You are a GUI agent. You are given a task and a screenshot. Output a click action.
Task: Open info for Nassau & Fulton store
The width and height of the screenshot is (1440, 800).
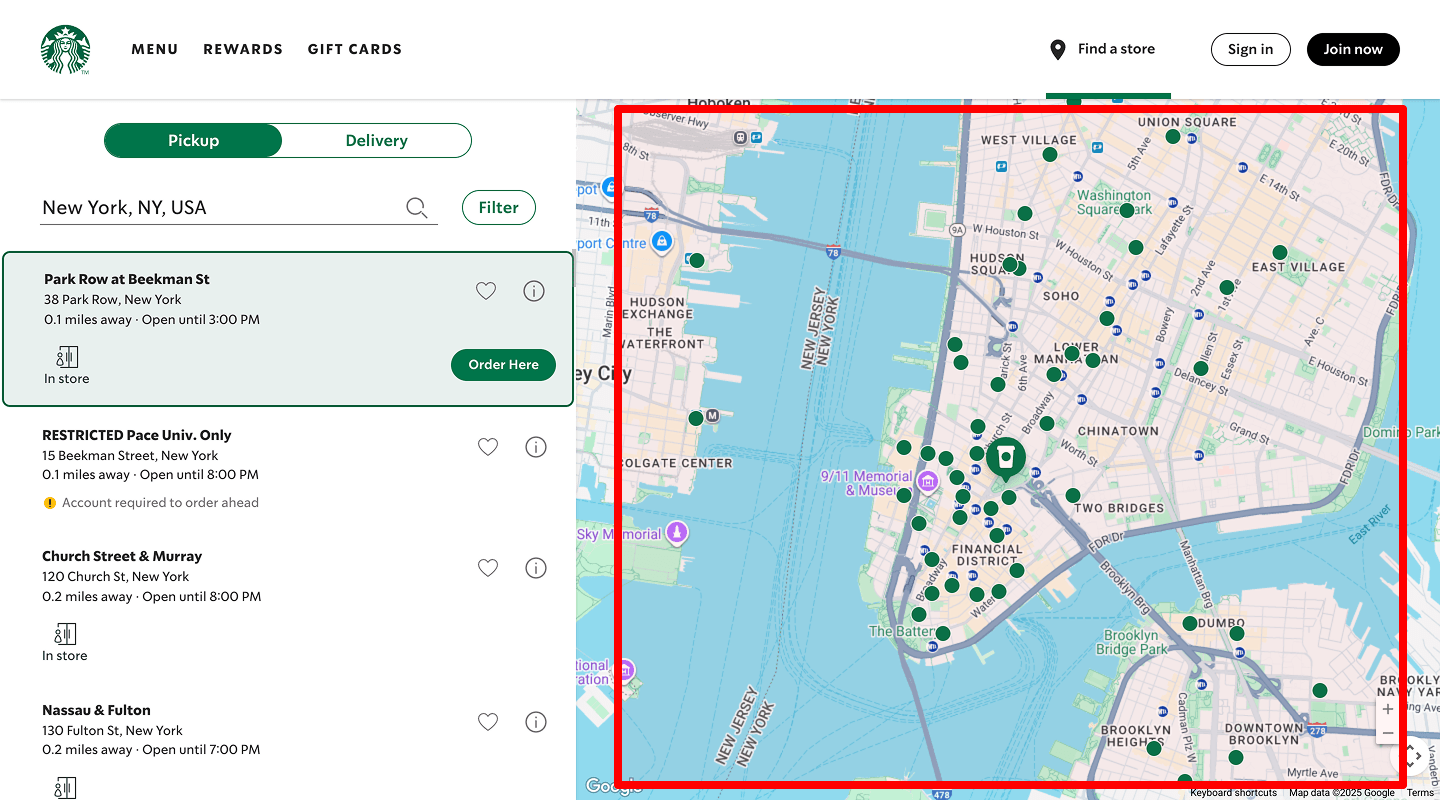[x=535, y=721]
